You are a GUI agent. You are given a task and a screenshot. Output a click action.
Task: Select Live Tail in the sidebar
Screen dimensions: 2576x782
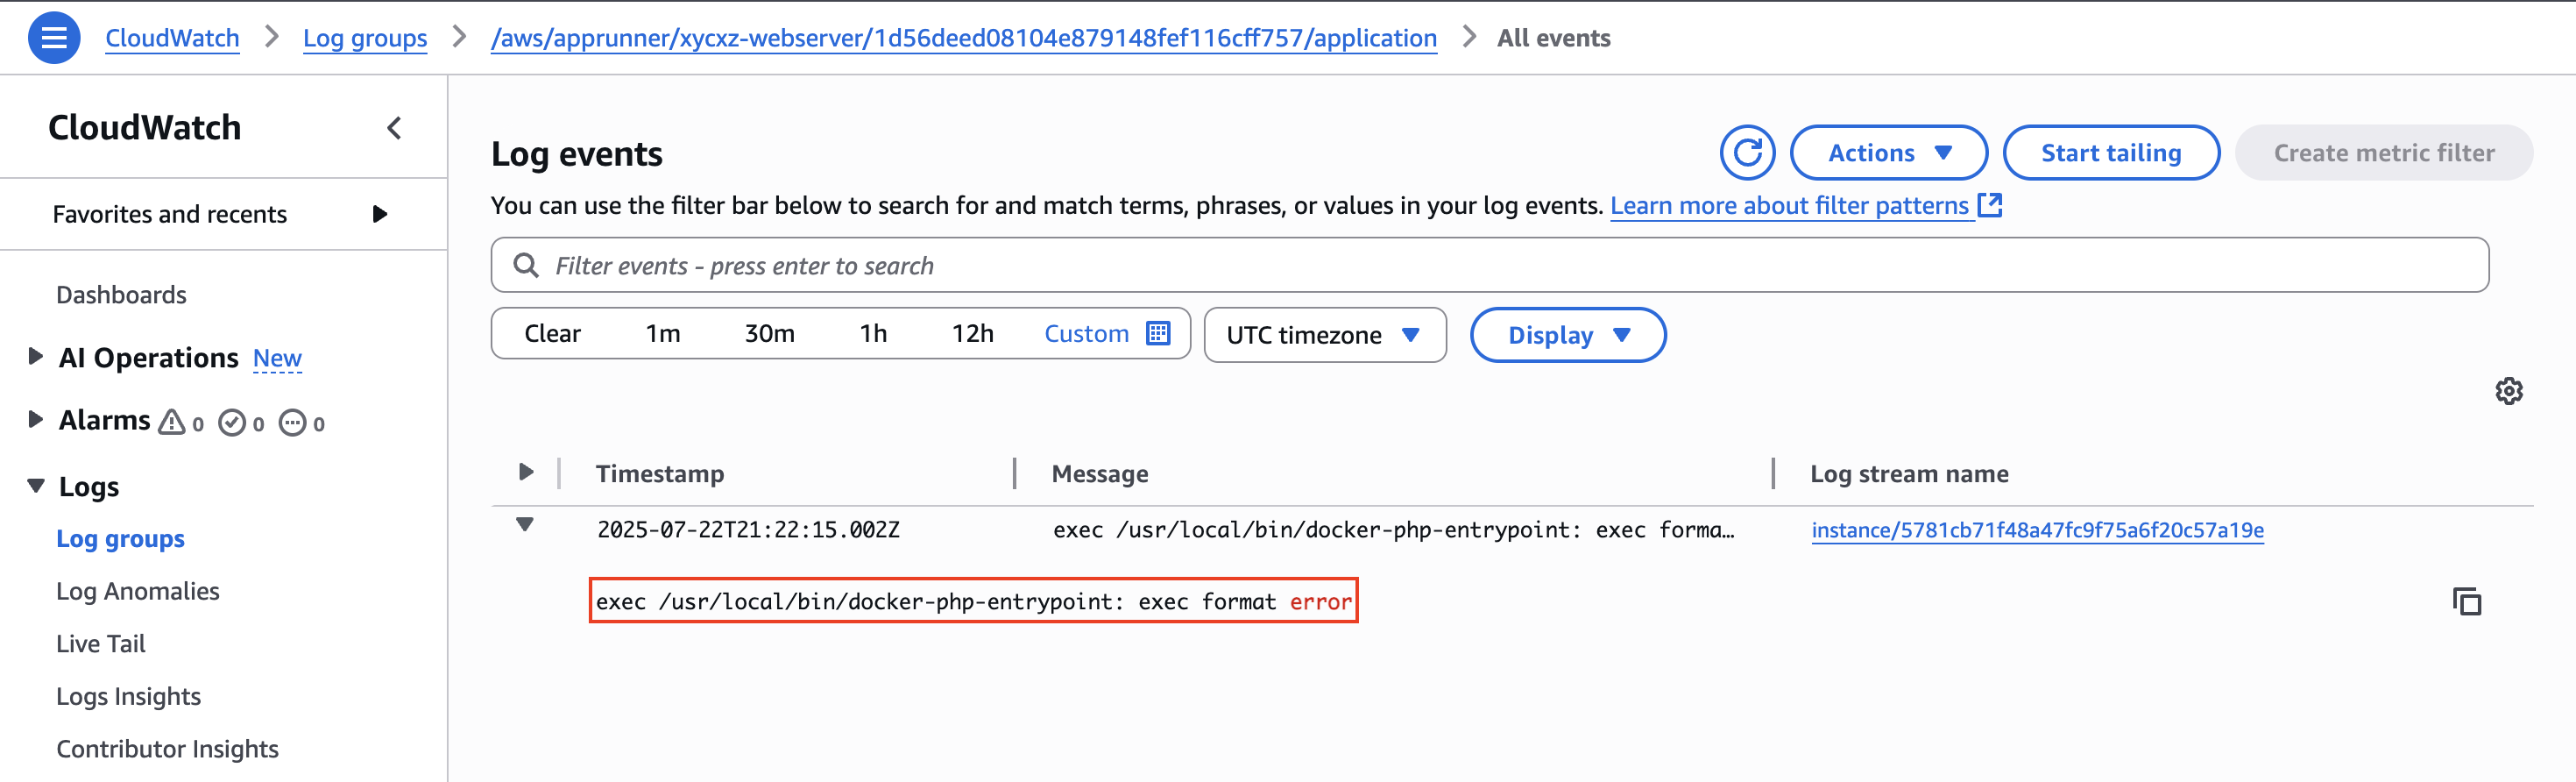pyautogui.click(x=100, y=643)
